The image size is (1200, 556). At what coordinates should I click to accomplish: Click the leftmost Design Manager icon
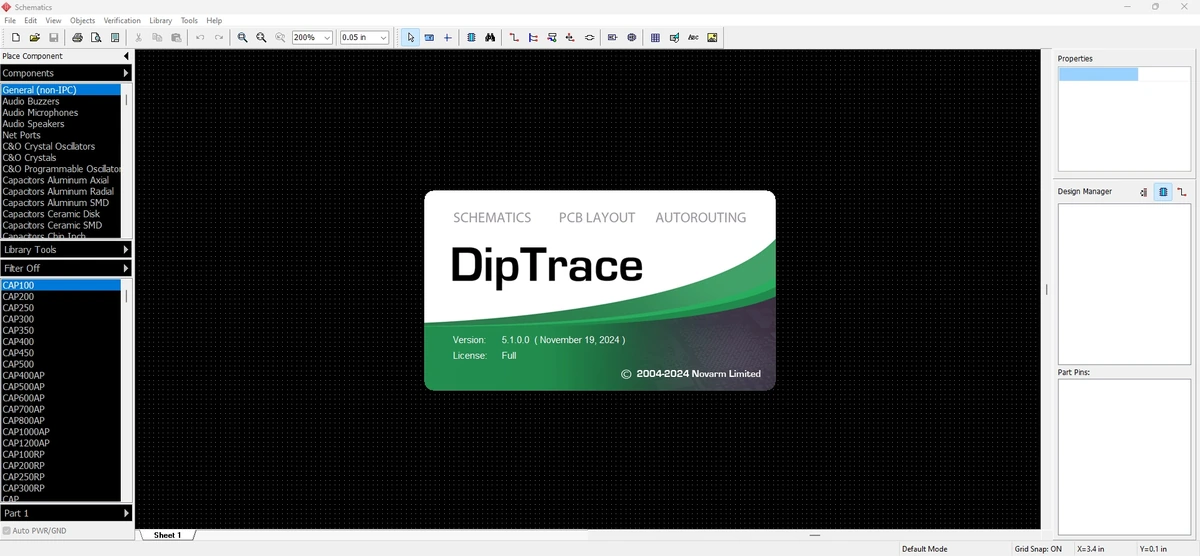point(1144,191)
